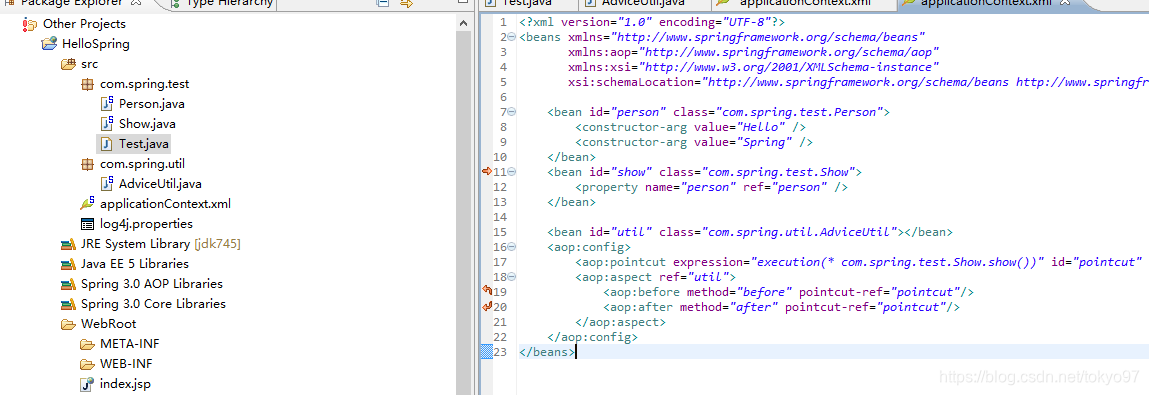This screenshot has height=395, width=1149.
Task: Open the AdviceUtil.java editor tab
Action: point(643,4)
